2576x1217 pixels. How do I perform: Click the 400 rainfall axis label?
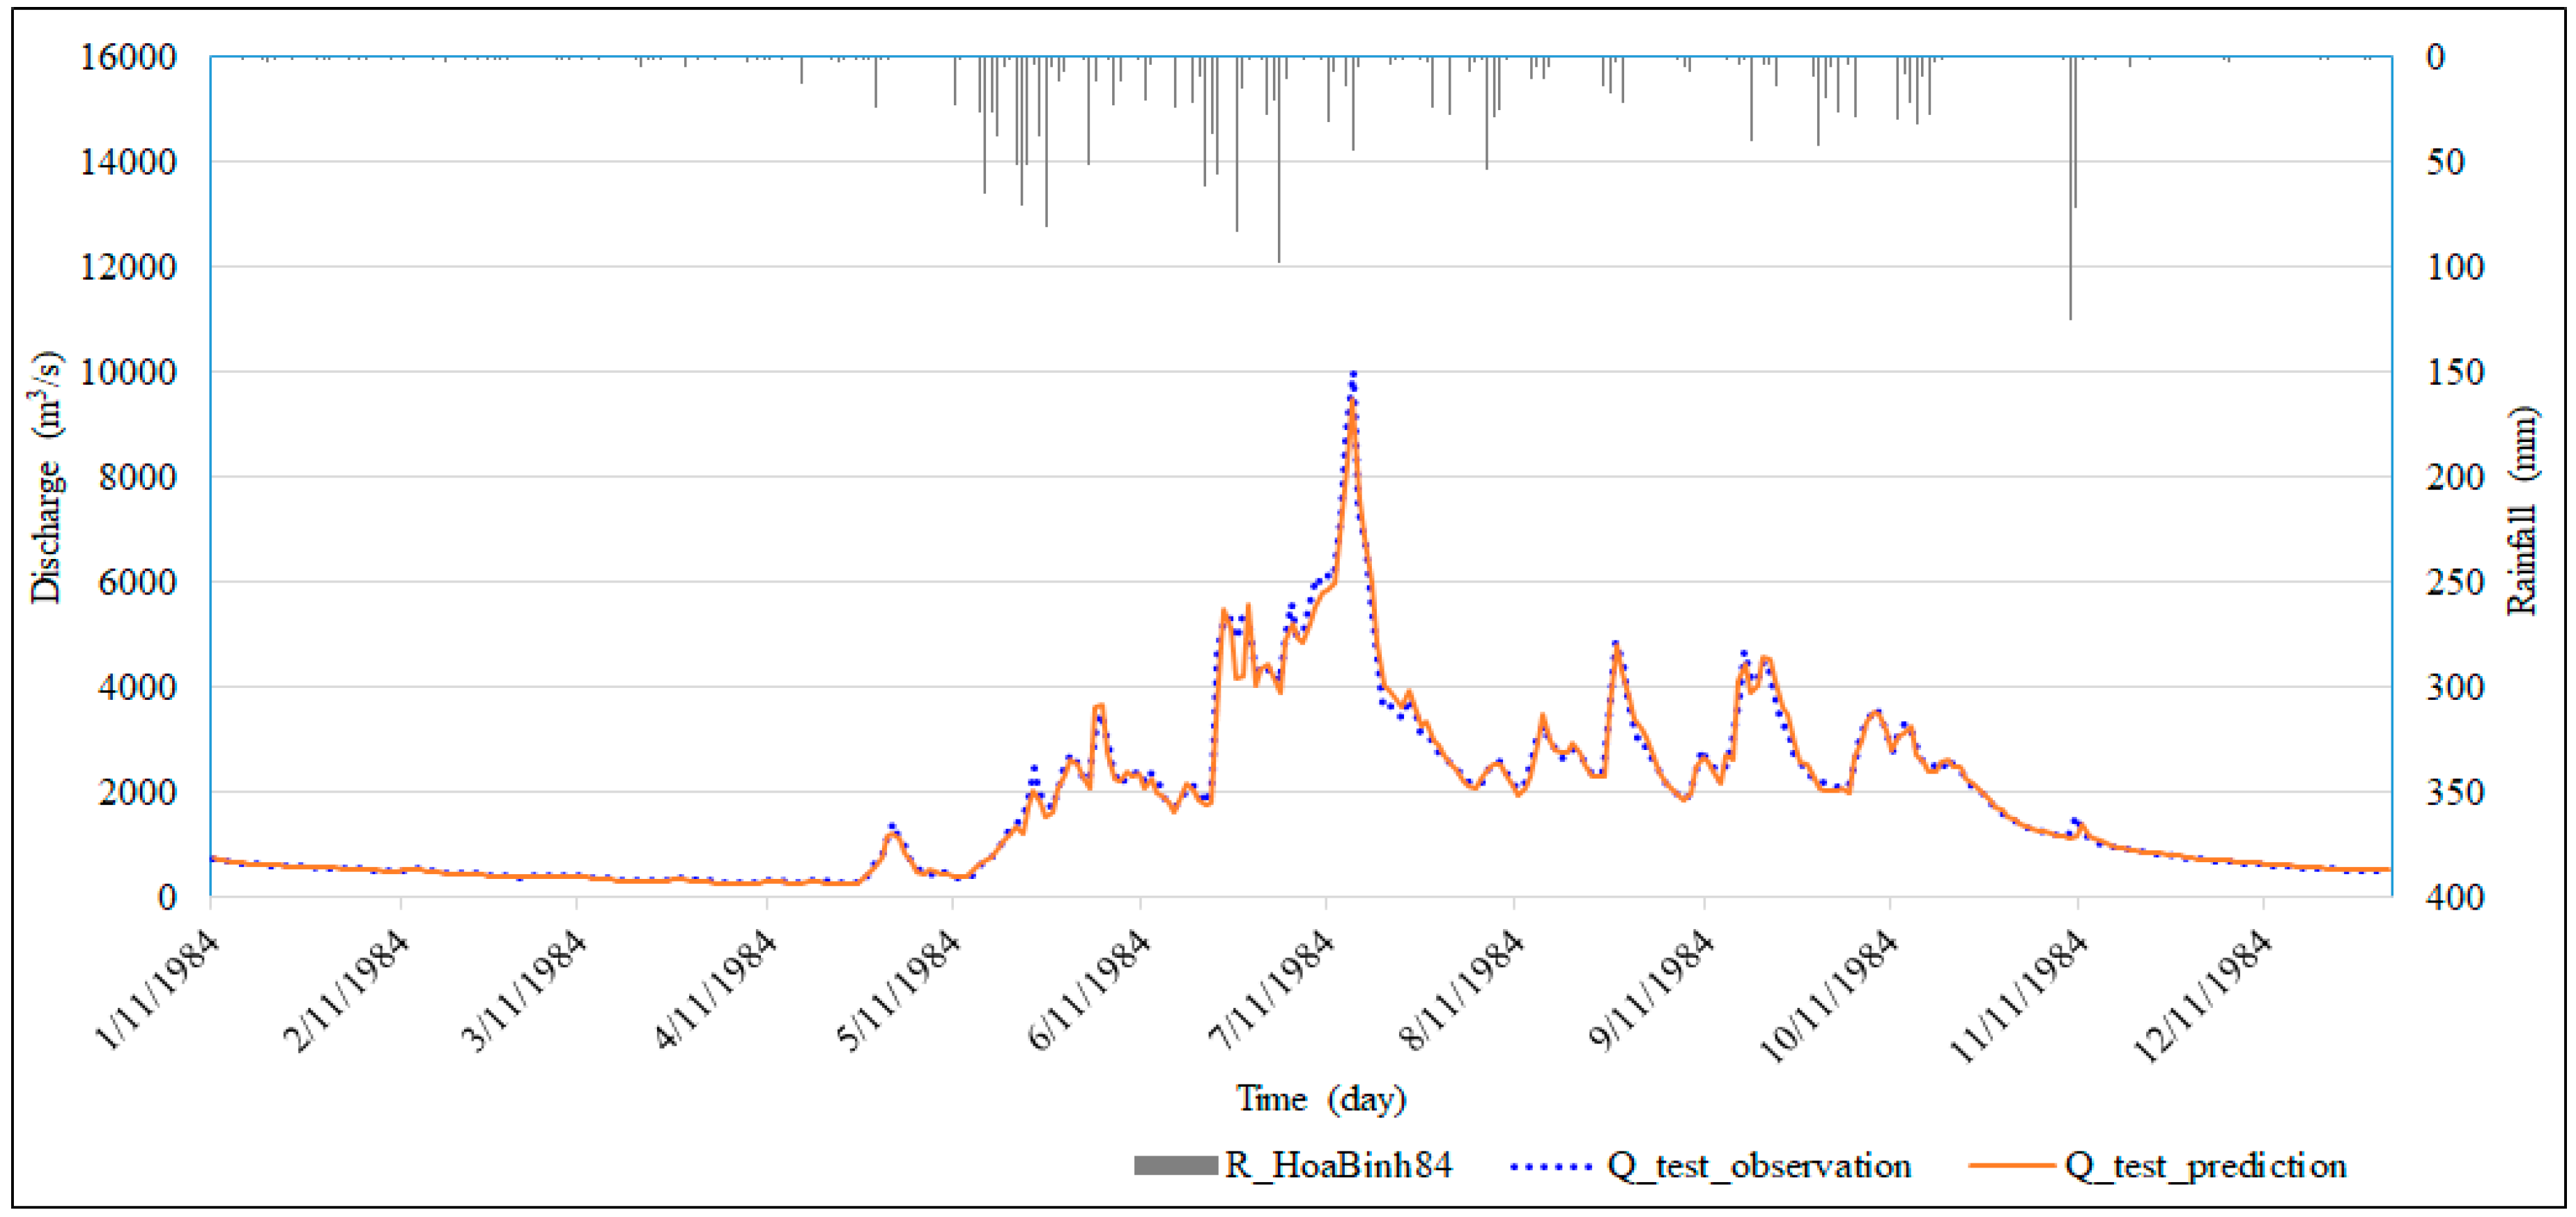tap(2456, 897)
